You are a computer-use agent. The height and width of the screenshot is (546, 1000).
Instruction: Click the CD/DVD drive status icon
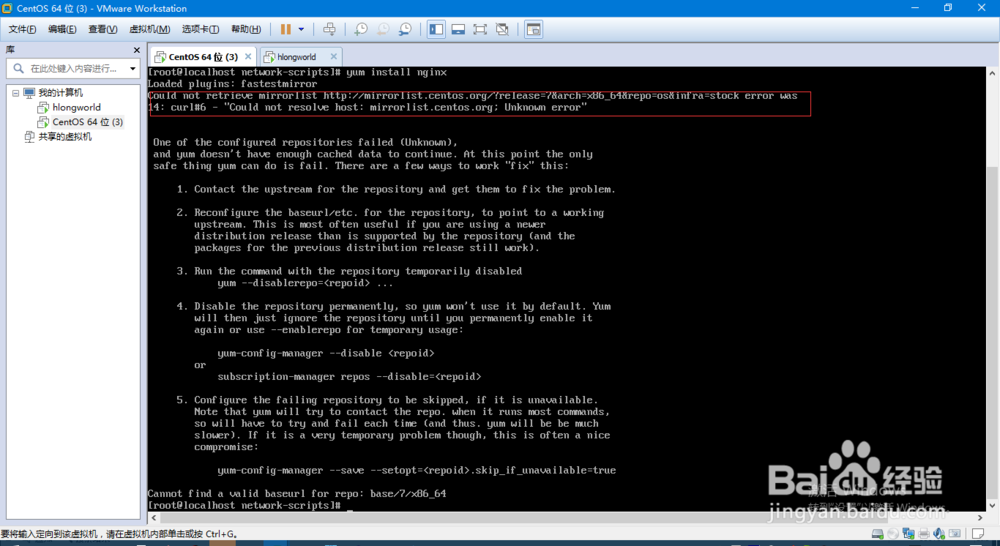tap(893, 534)
